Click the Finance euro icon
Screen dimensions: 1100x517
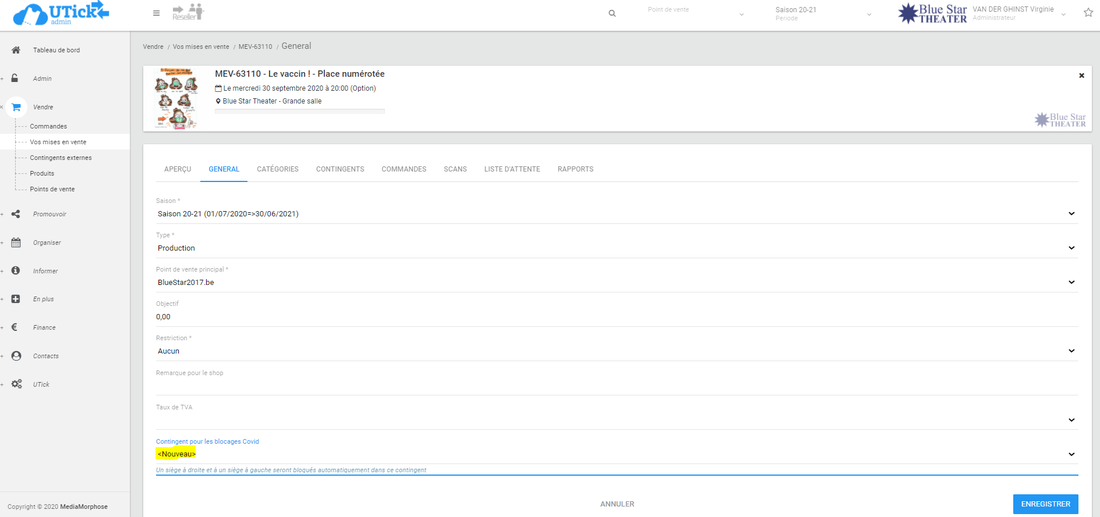pyautogui.click(x=16, y=327)
